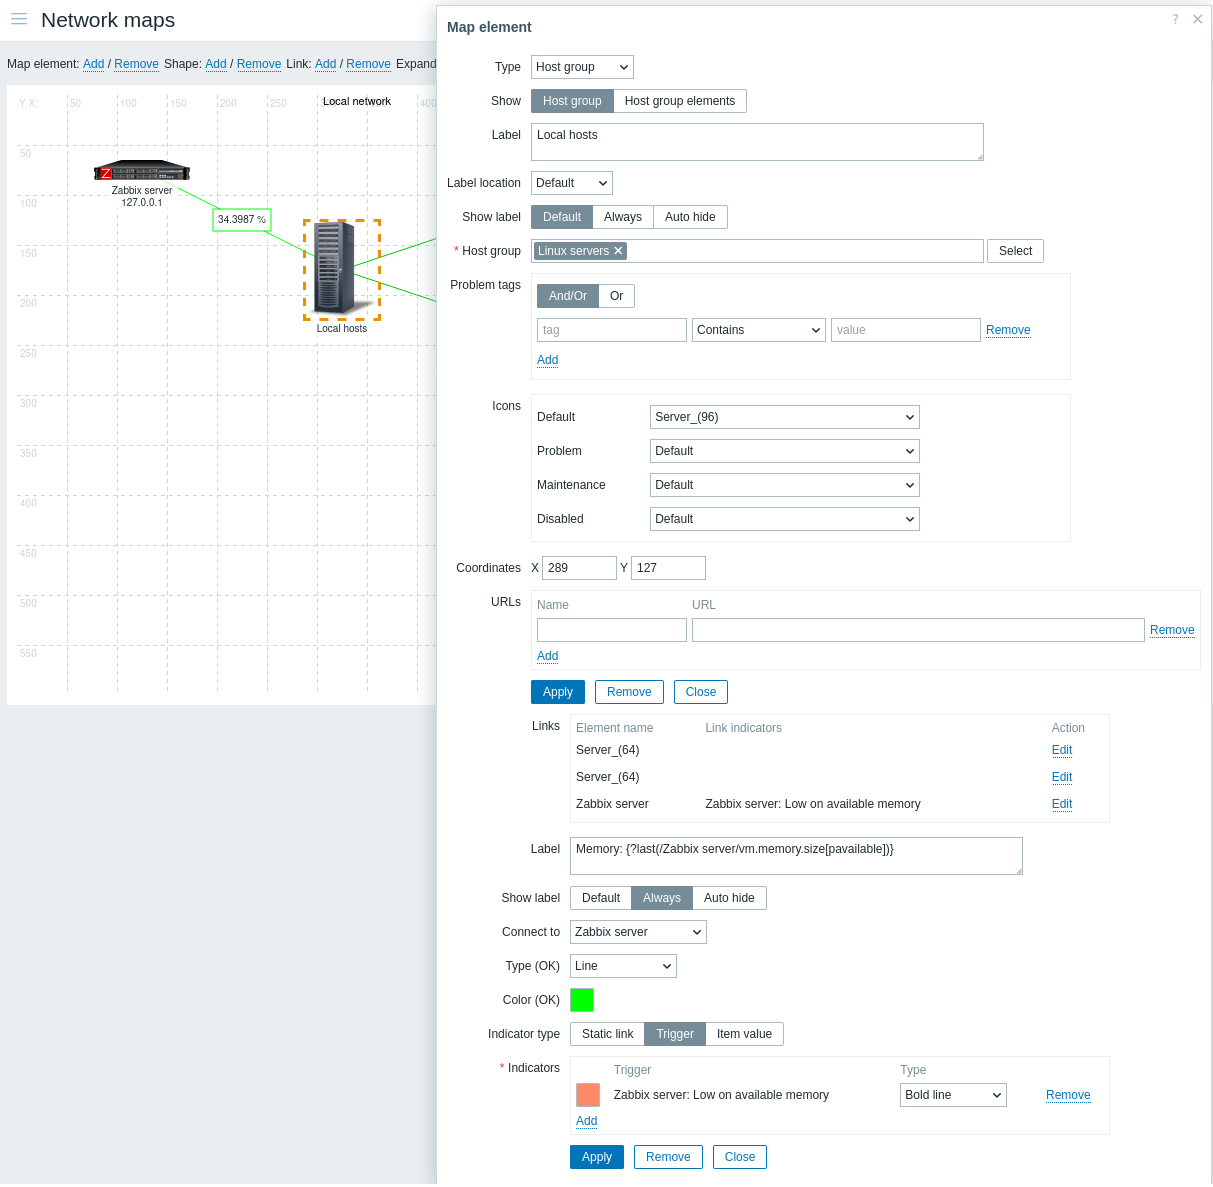The height and width of the screenshot is (1187, 1213).
Task: Add a map element from toolbar
Action: pos(94,64)
